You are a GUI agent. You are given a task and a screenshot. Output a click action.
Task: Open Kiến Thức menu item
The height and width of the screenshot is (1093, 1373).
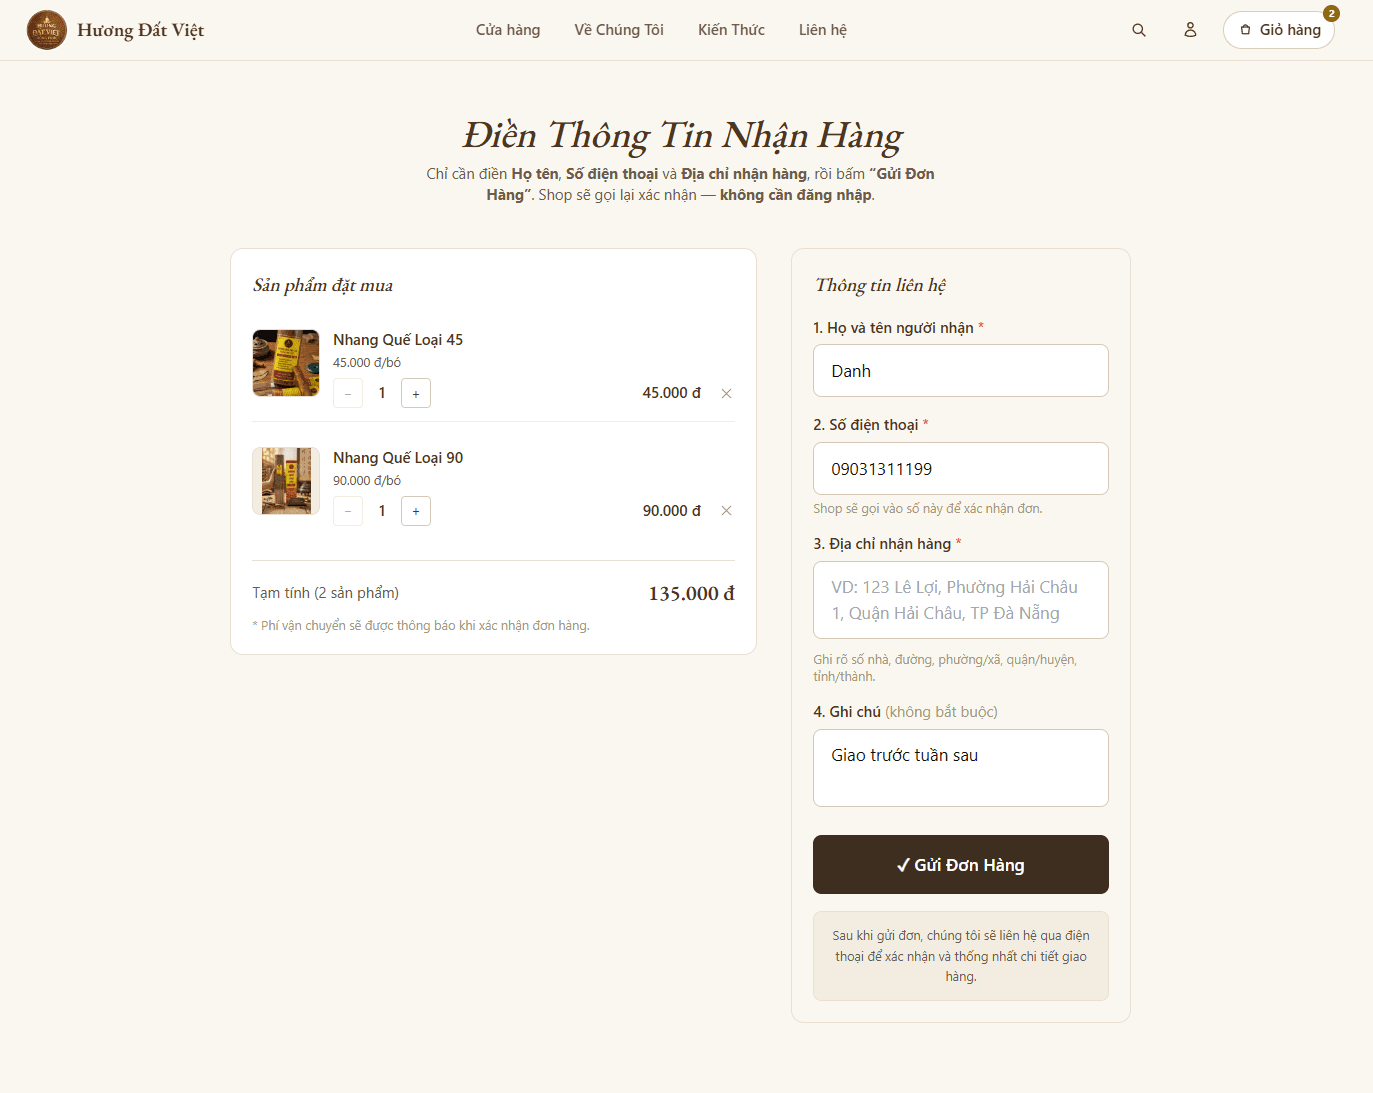731,30
